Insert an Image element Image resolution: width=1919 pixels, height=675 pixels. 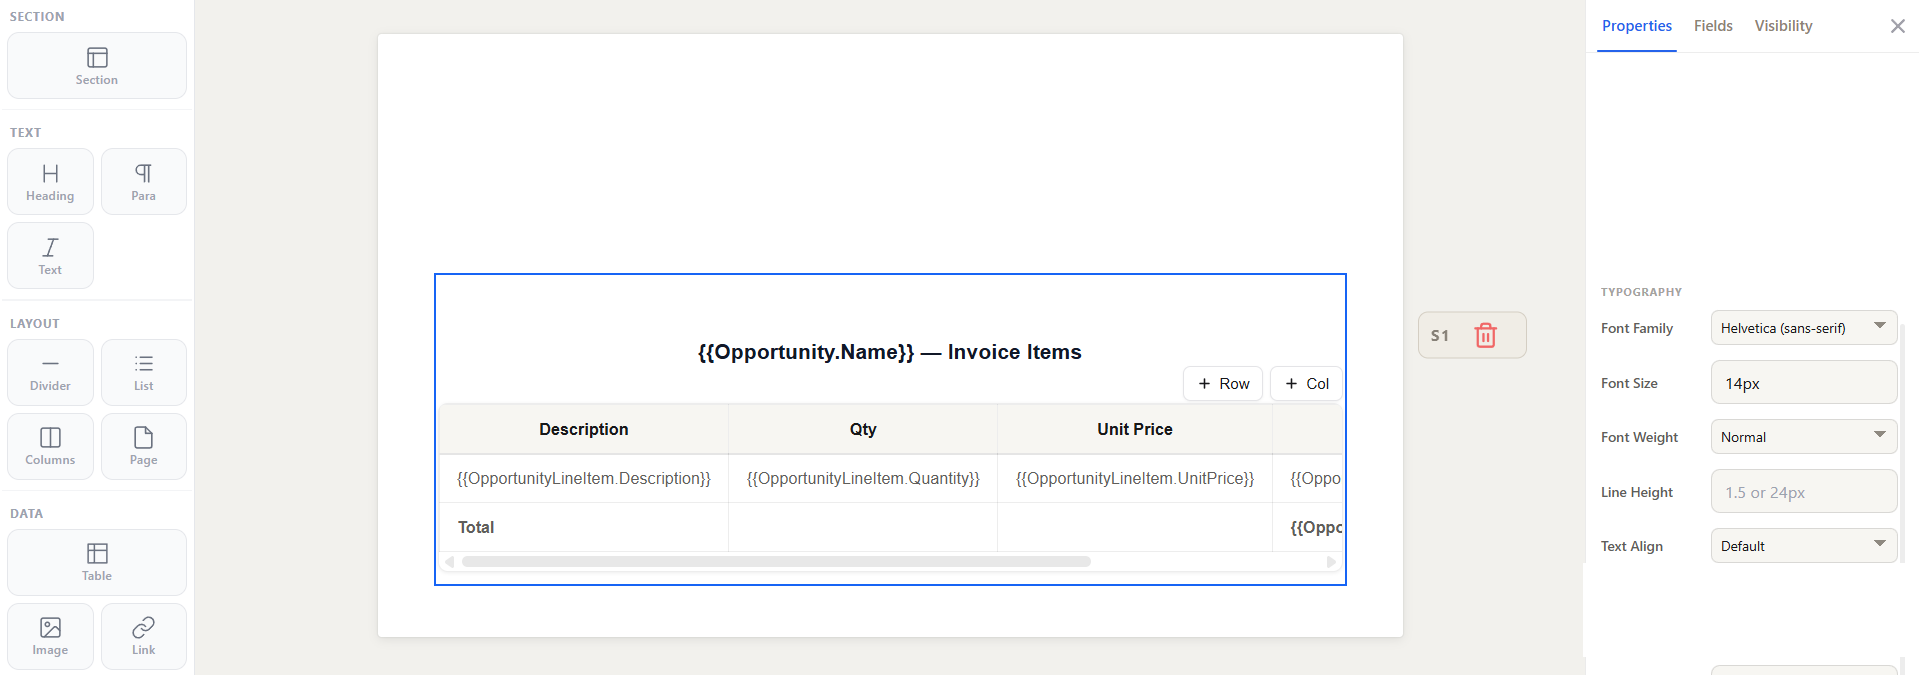pos(50,637)
